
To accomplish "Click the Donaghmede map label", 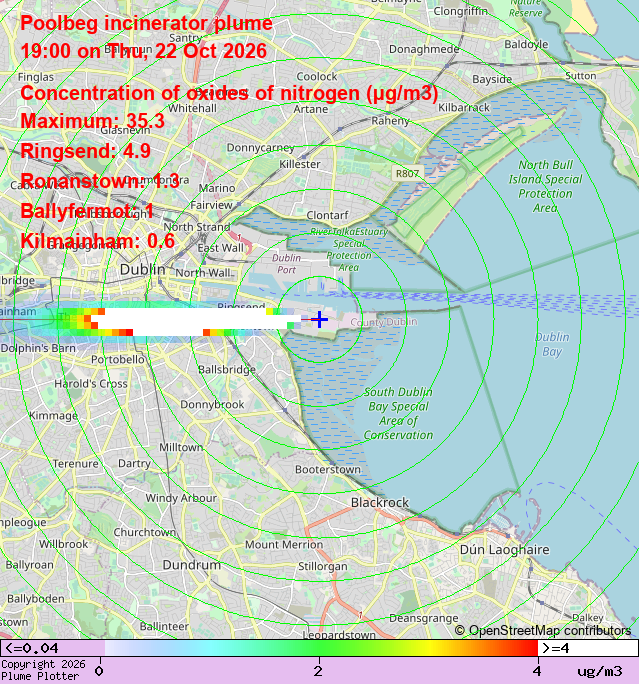I will pos(424,49).
